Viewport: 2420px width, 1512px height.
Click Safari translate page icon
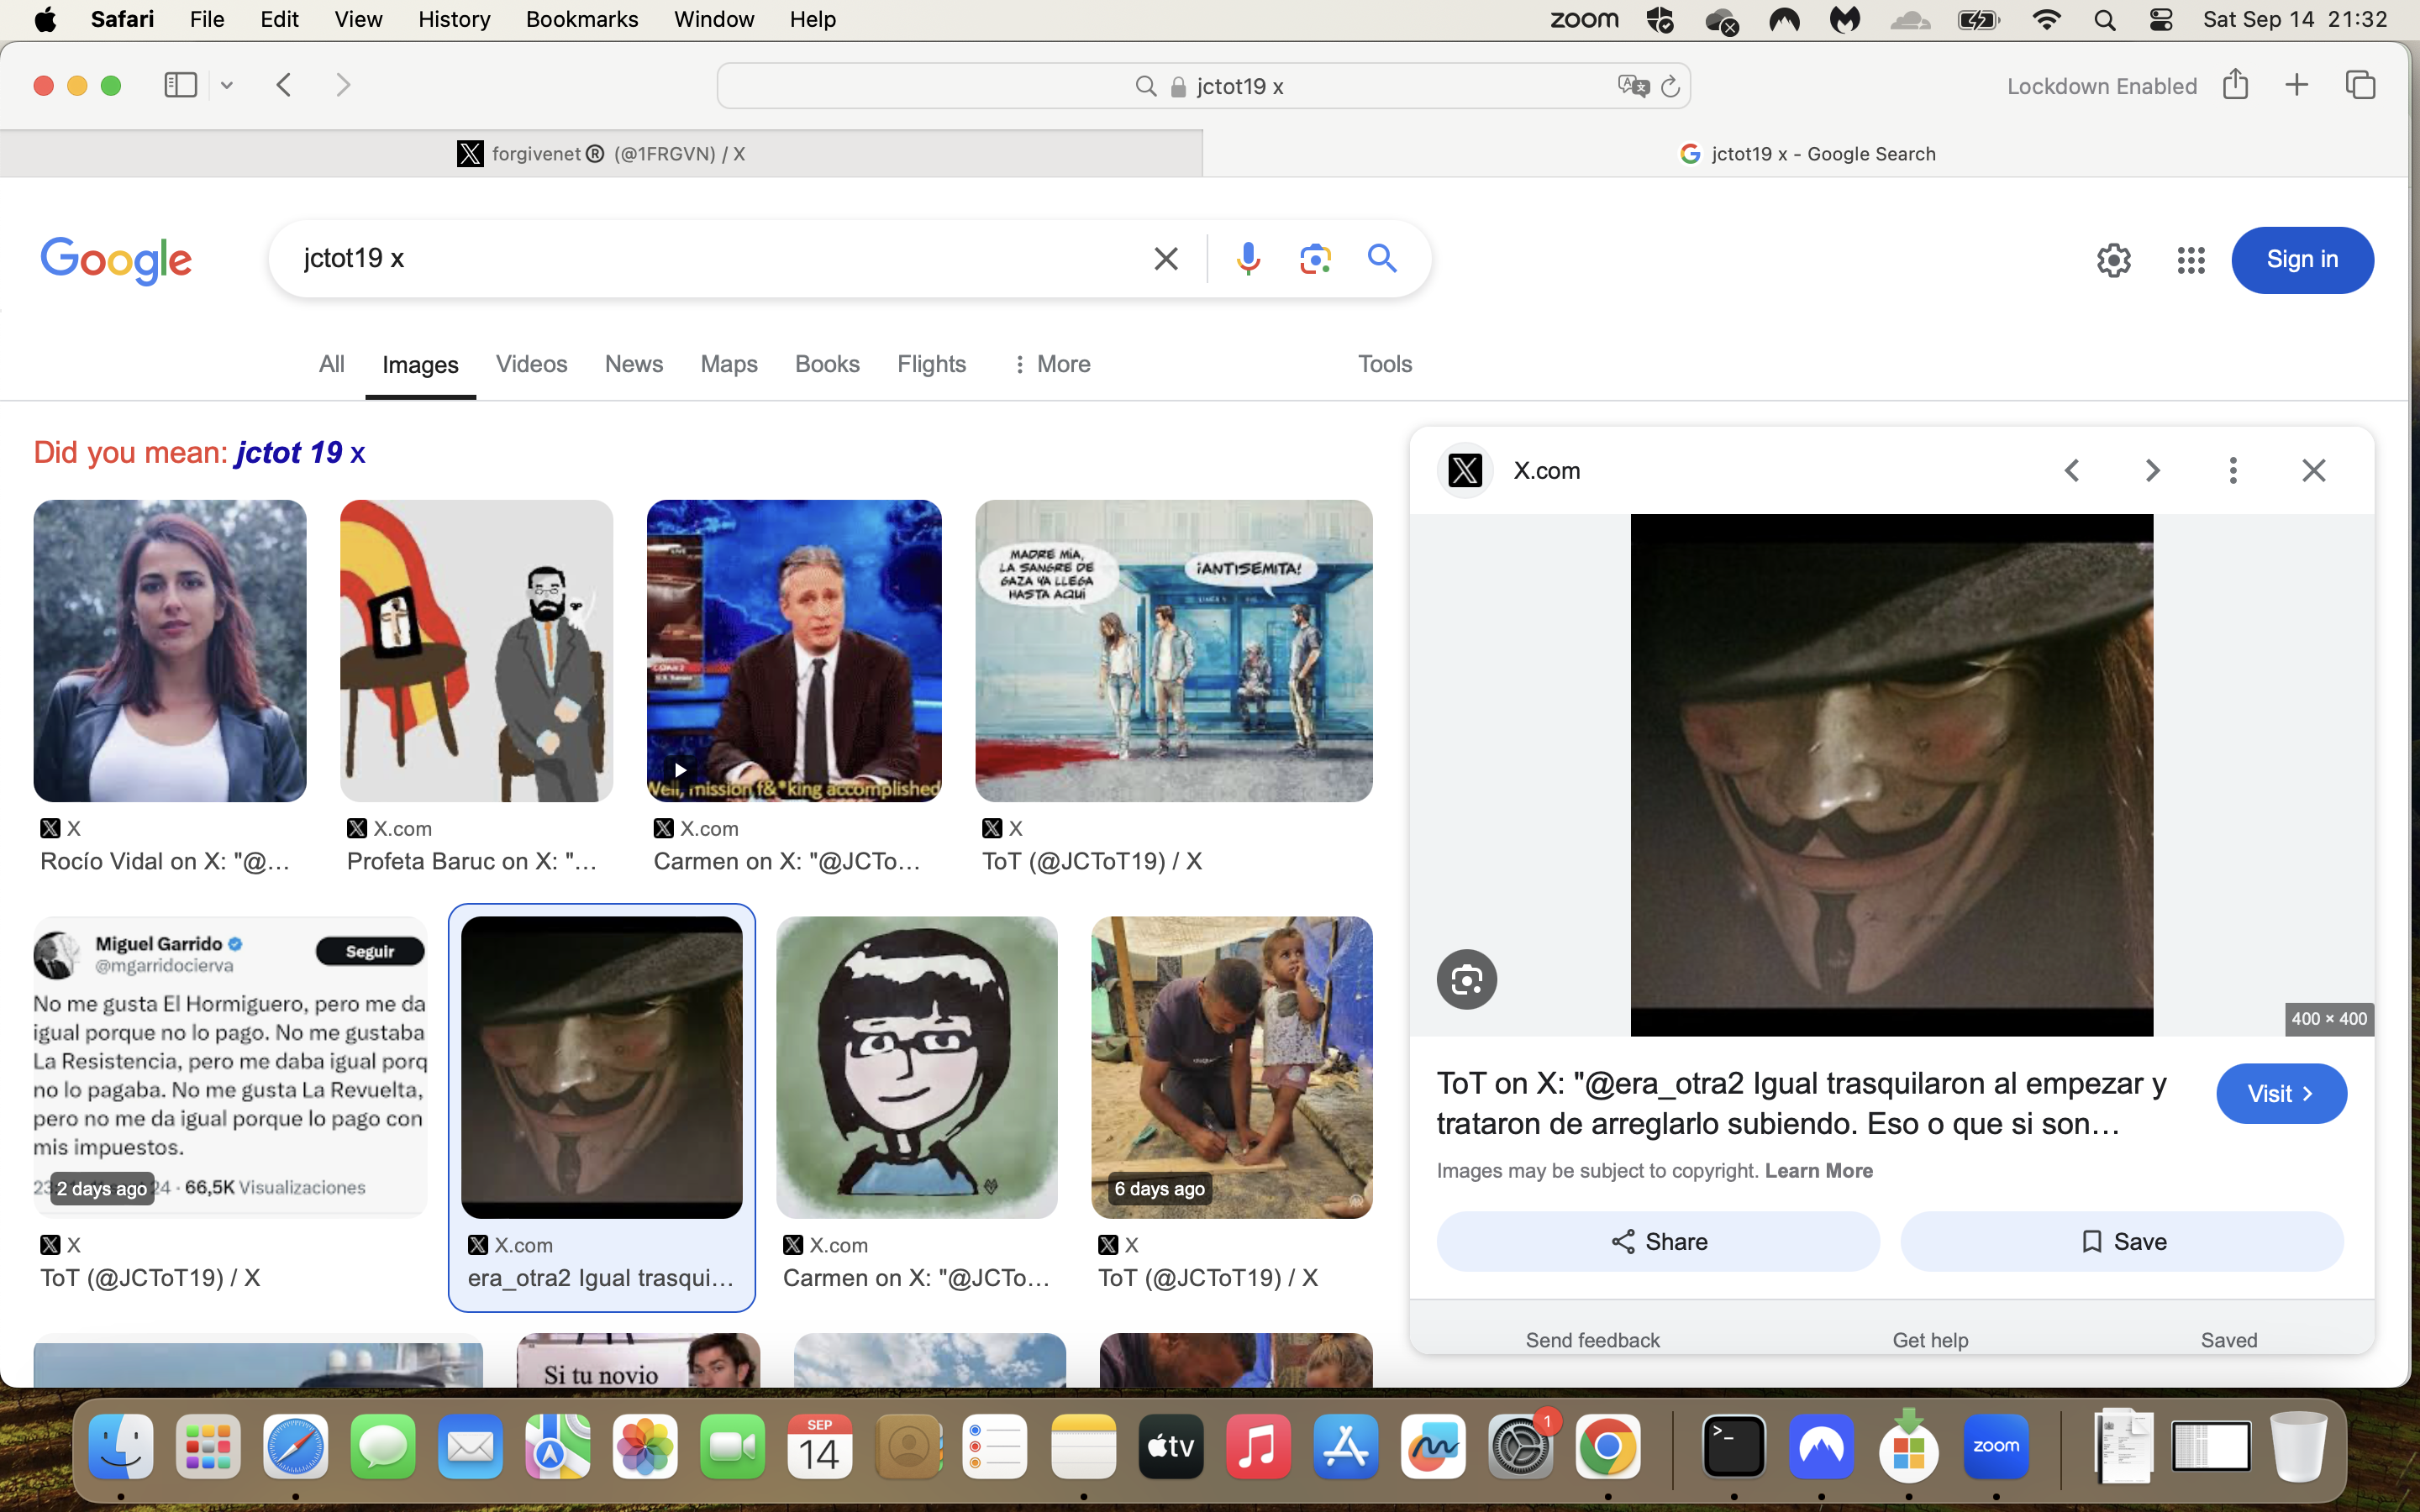tap(1632, 86)
